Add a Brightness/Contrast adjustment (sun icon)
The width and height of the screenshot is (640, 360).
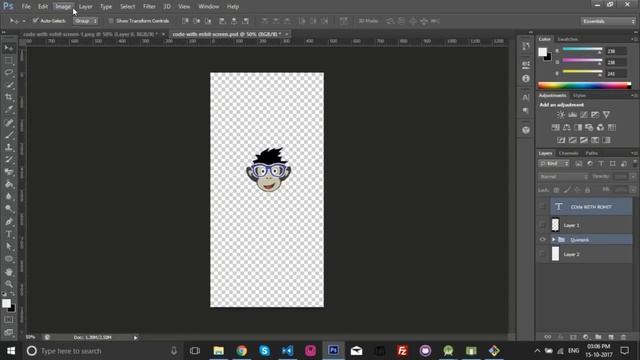(x=561, y=115)
